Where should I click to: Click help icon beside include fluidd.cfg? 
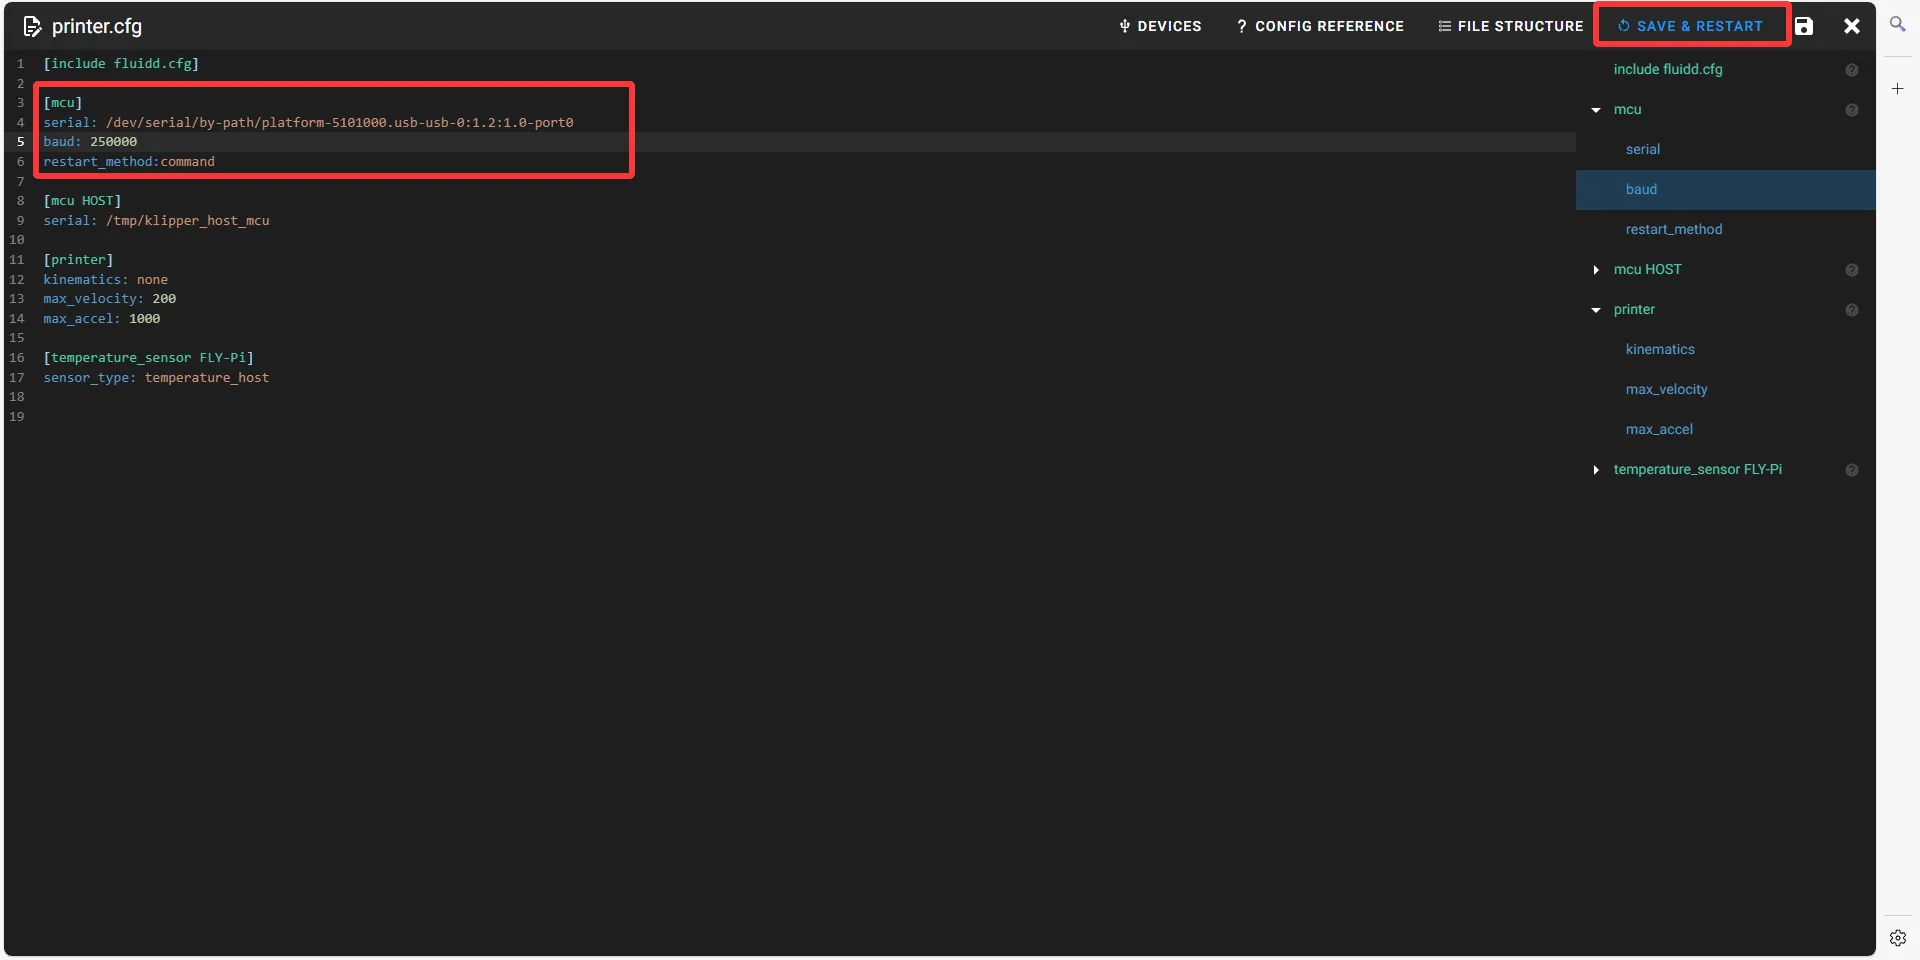click(1851, 70)
